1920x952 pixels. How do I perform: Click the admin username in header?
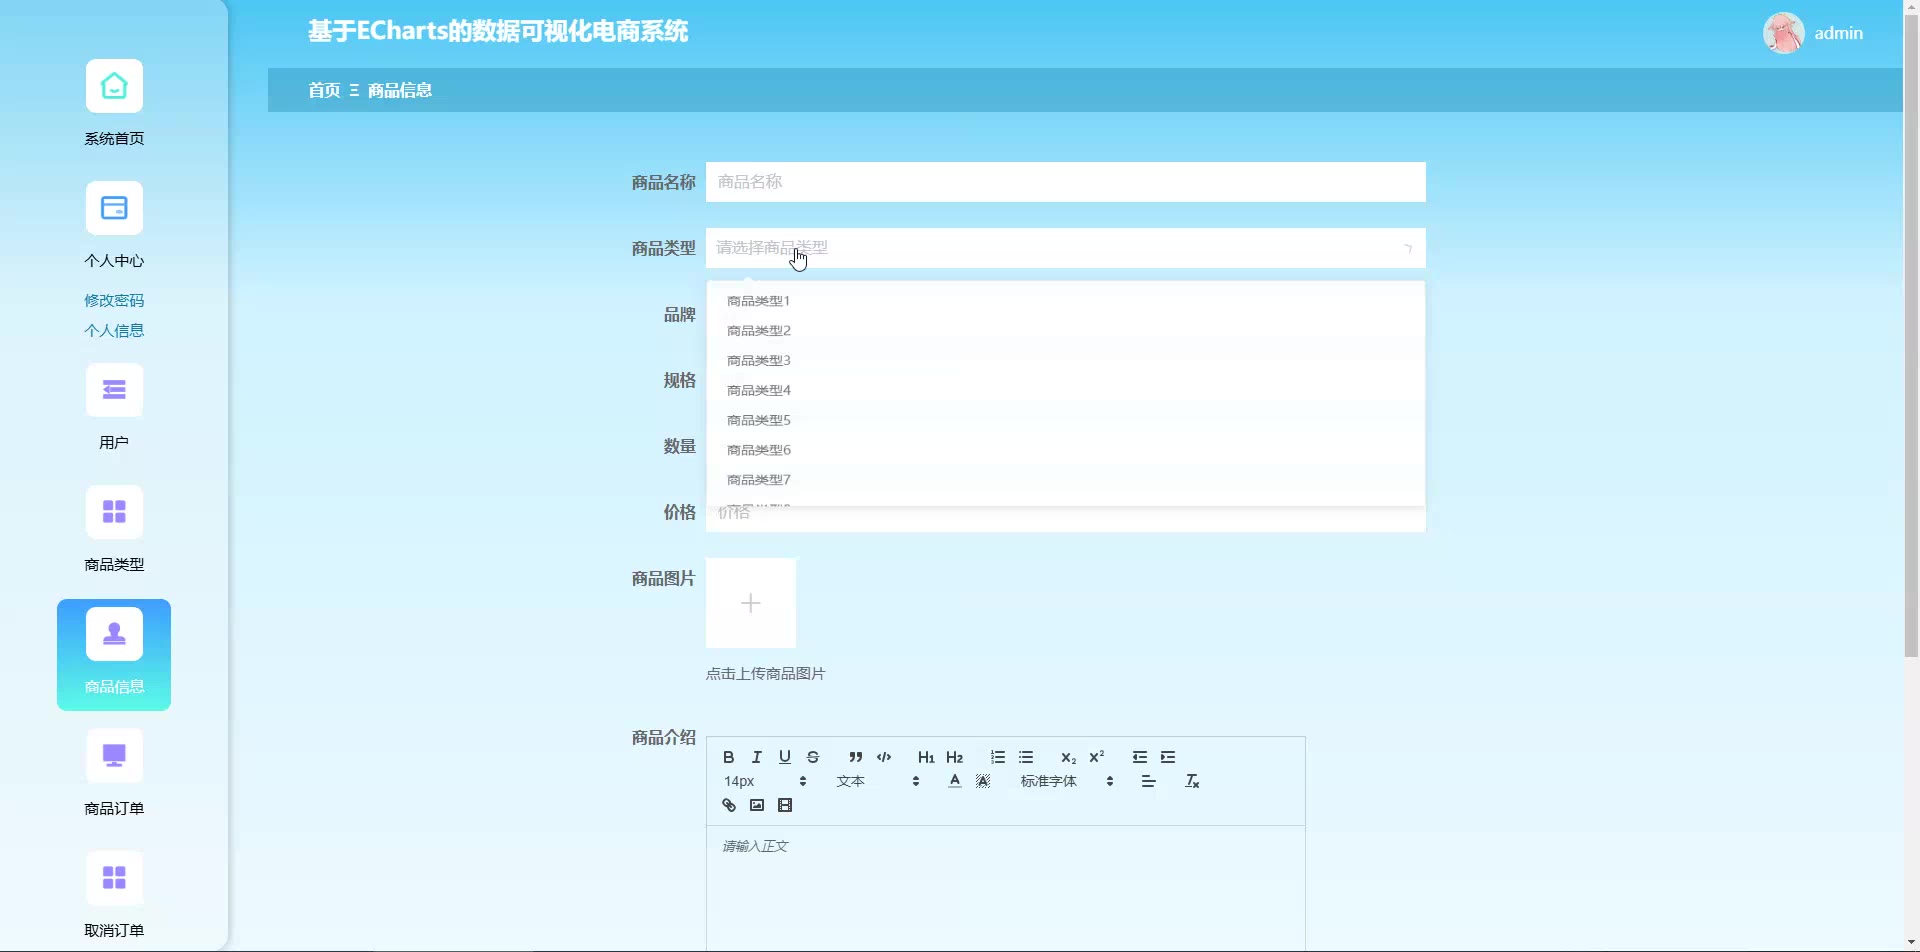[1838, 33]
